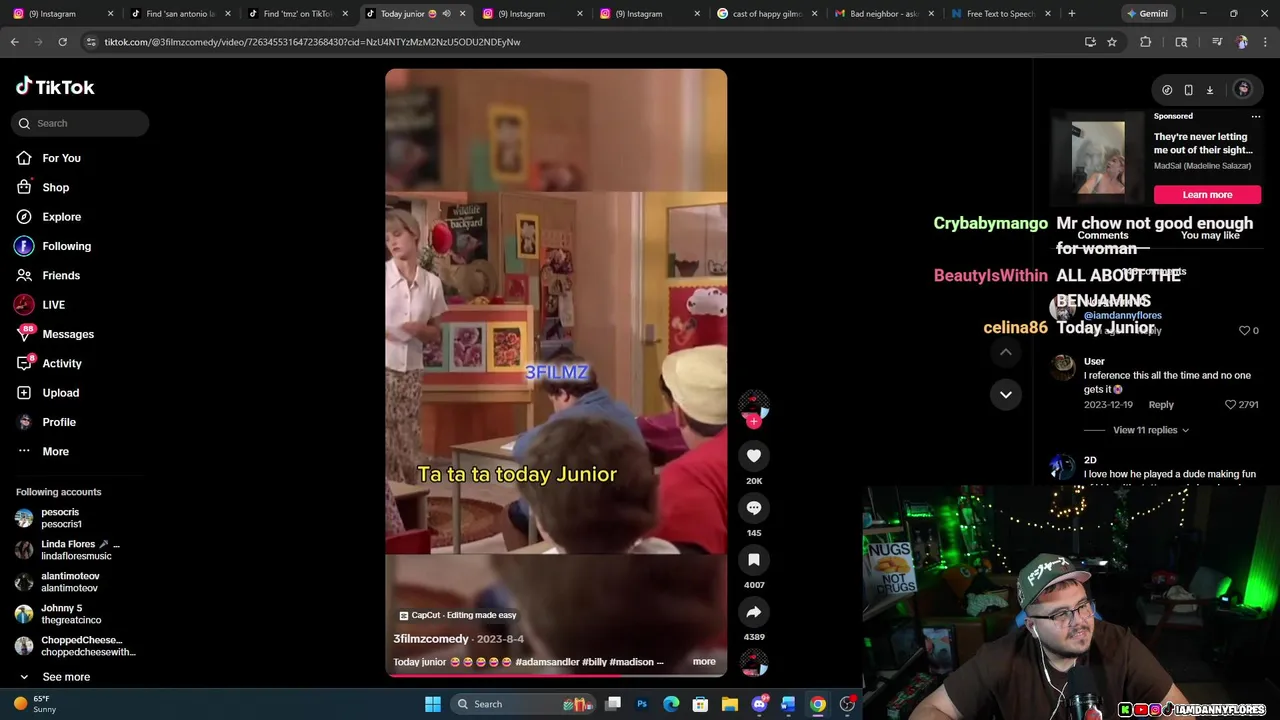Open Gemini button in Chrome
1280x720 pixels.
(x=1147, y=14)
